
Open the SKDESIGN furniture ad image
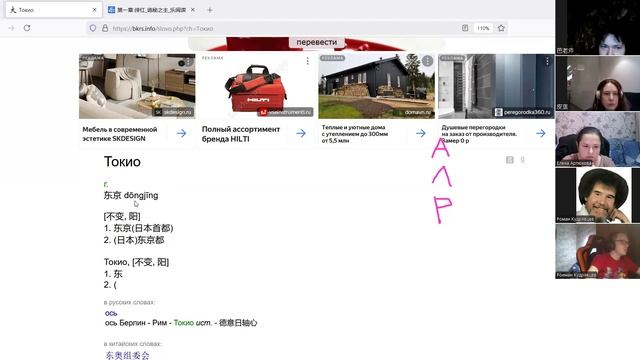137,86
